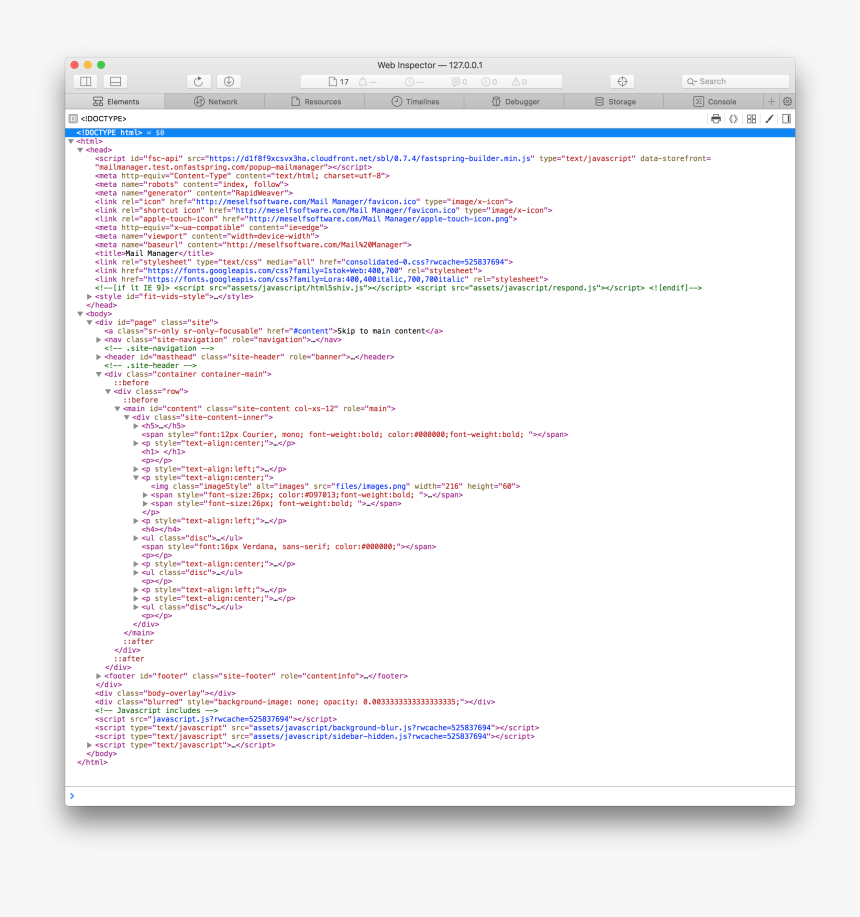Activate the element inspection crosshair icon

coord(622,81)
